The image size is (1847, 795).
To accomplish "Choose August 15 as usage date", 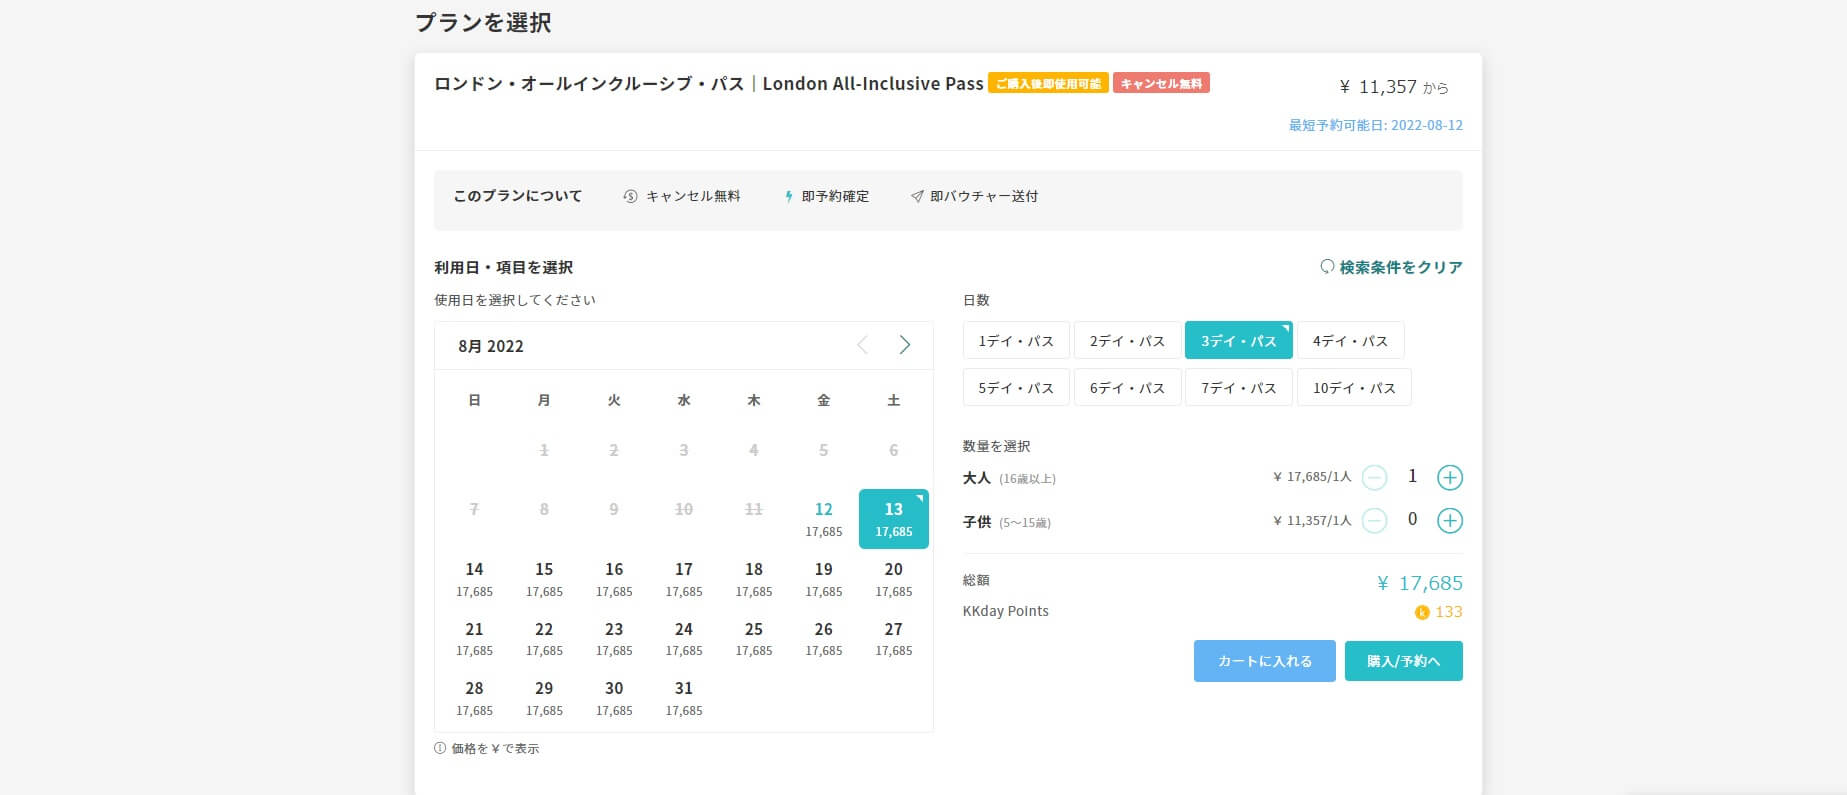I will coord(544,579).
